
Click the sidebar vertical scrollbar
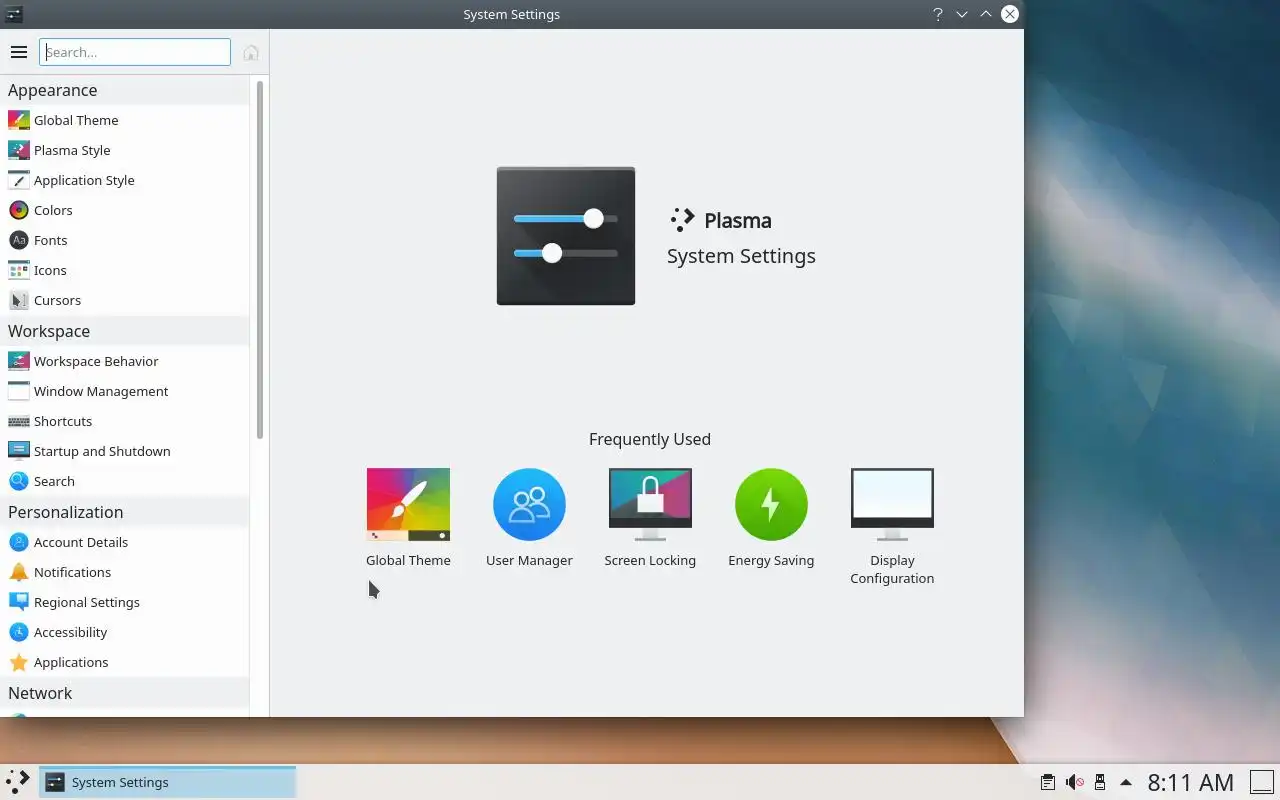tap(260, 260)
